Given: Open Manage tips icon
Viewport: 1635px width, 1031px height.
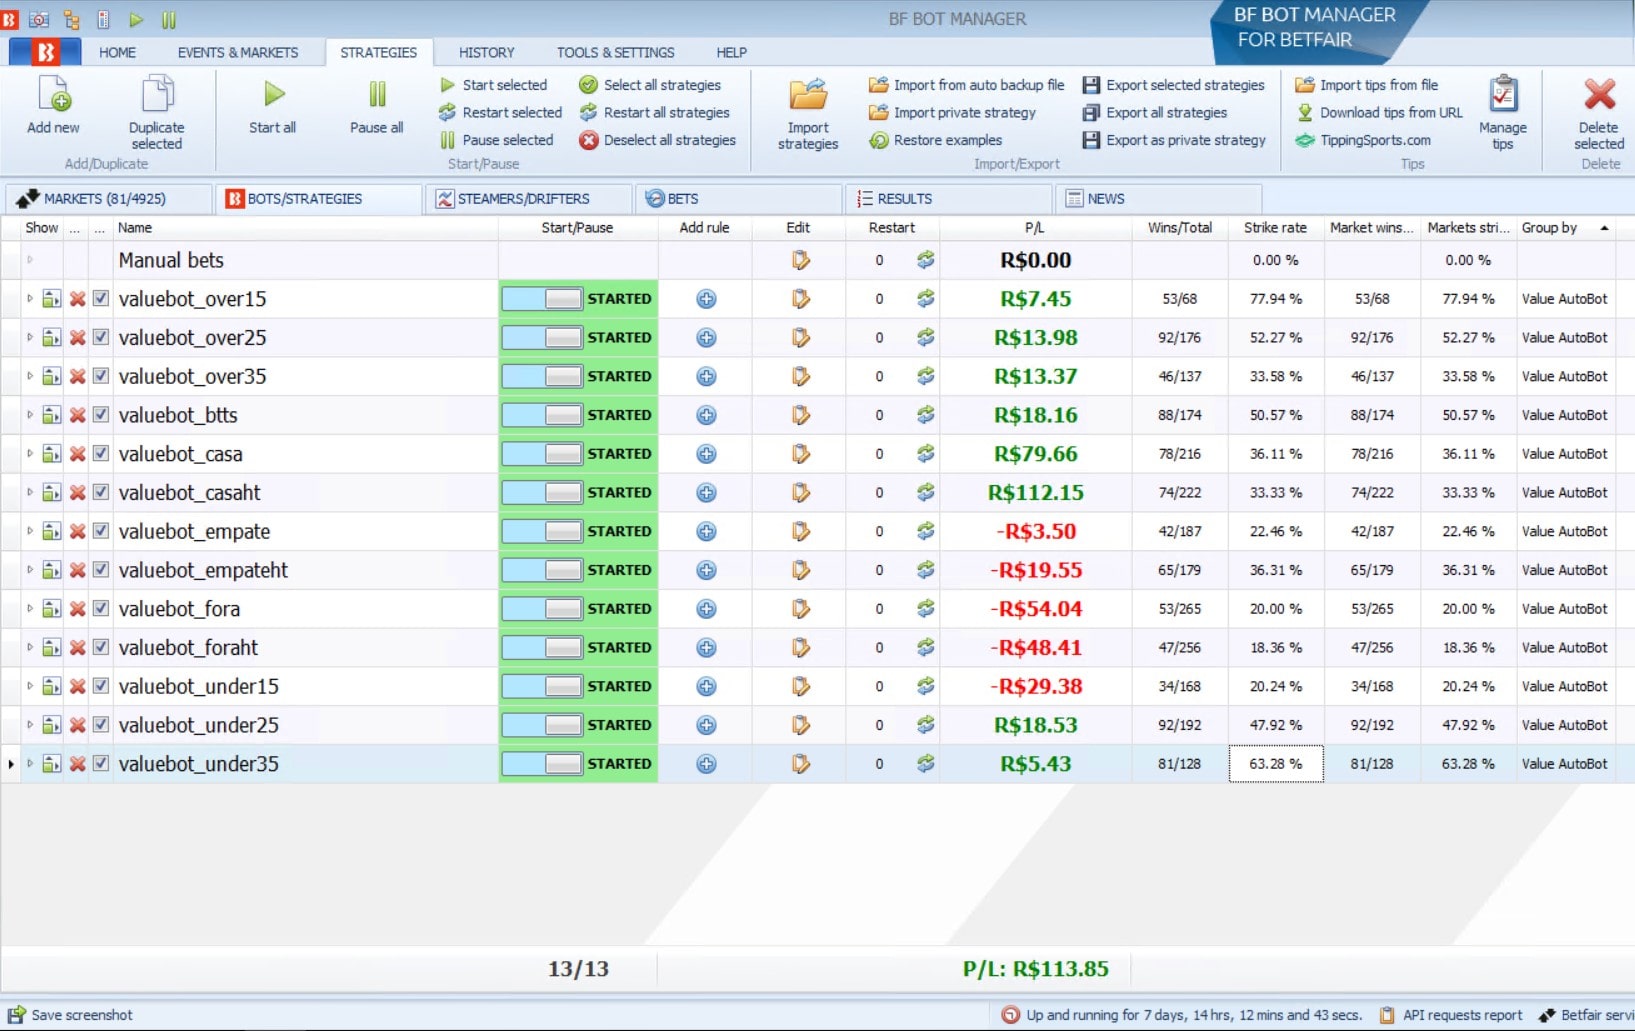Looking at the screenshot, I should tap(1503, 94).
